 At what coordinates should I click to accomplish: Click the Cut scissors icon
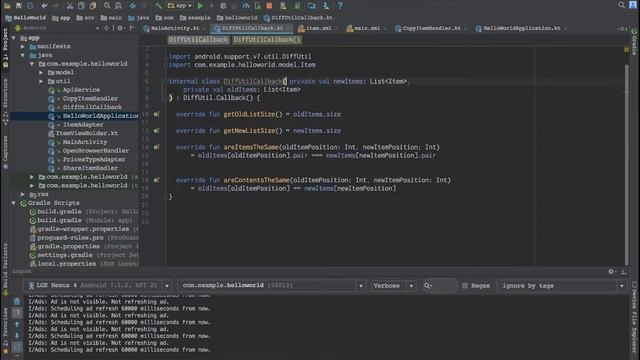pos(70,6)
